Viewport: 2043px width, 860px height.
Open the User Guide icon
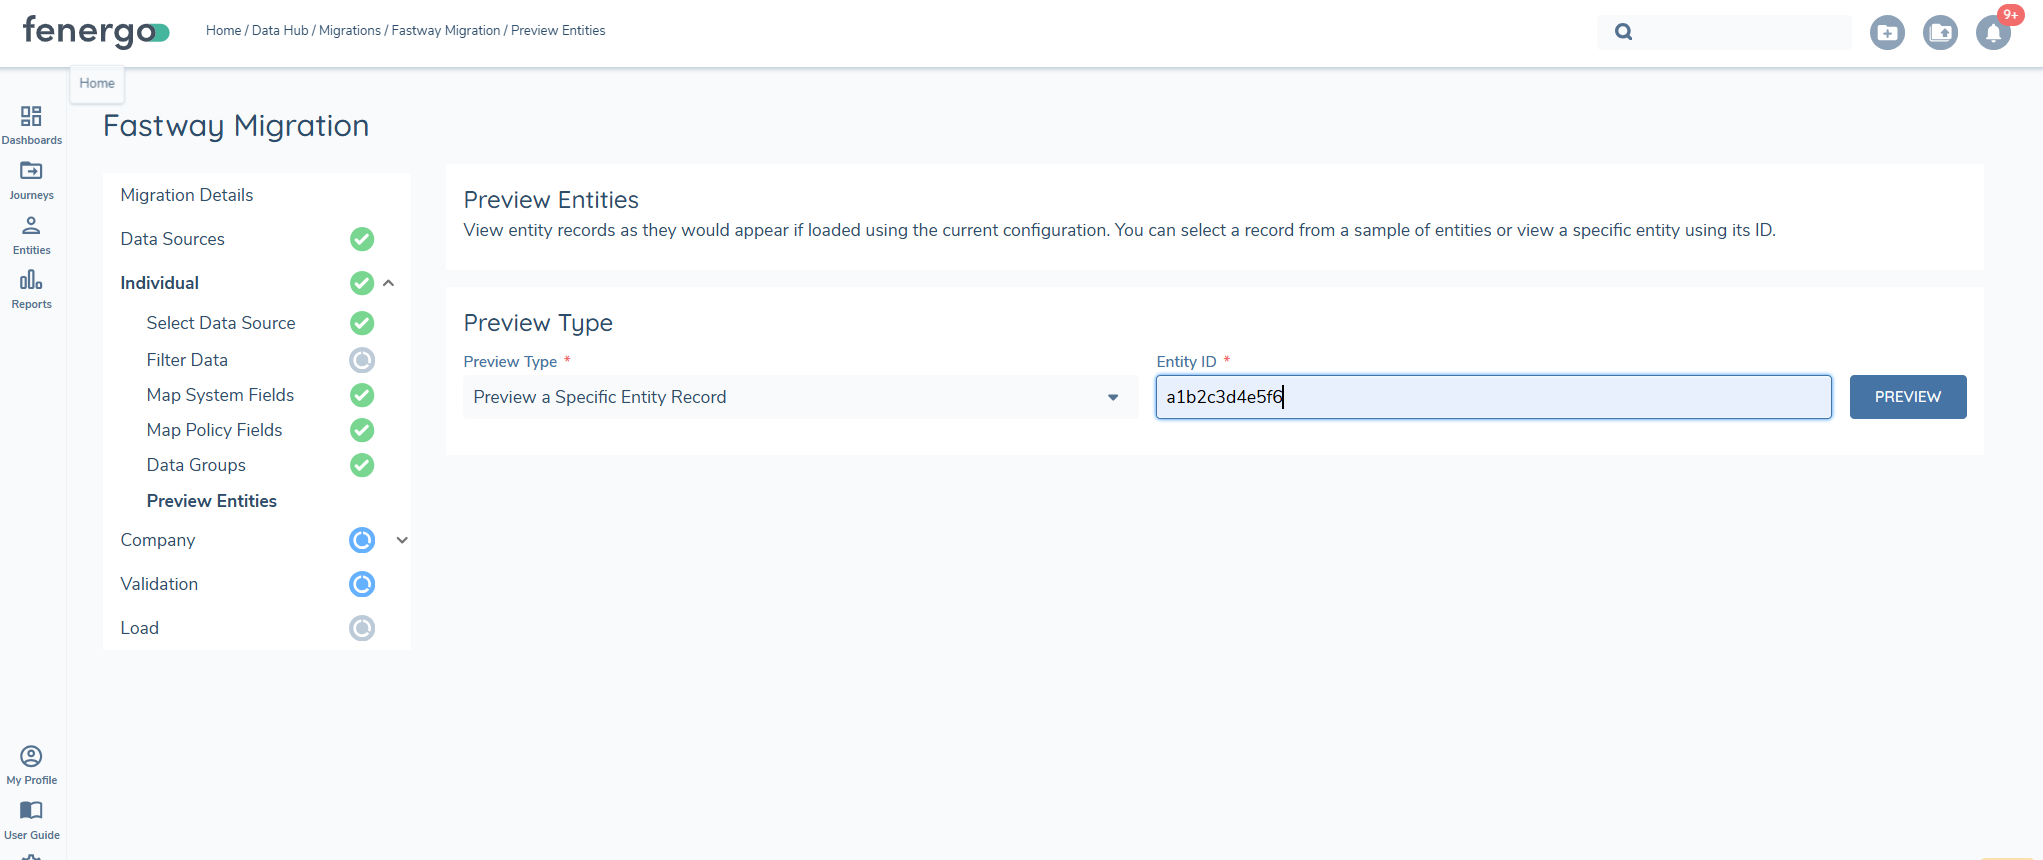pyautogui.click(x=31, y=819)
